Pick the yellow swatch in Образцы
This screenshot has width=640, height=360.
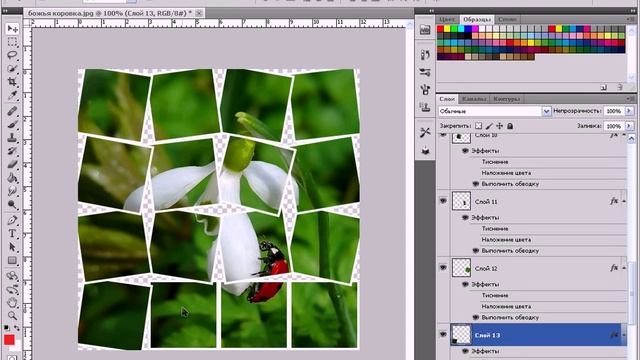[447, 29]
